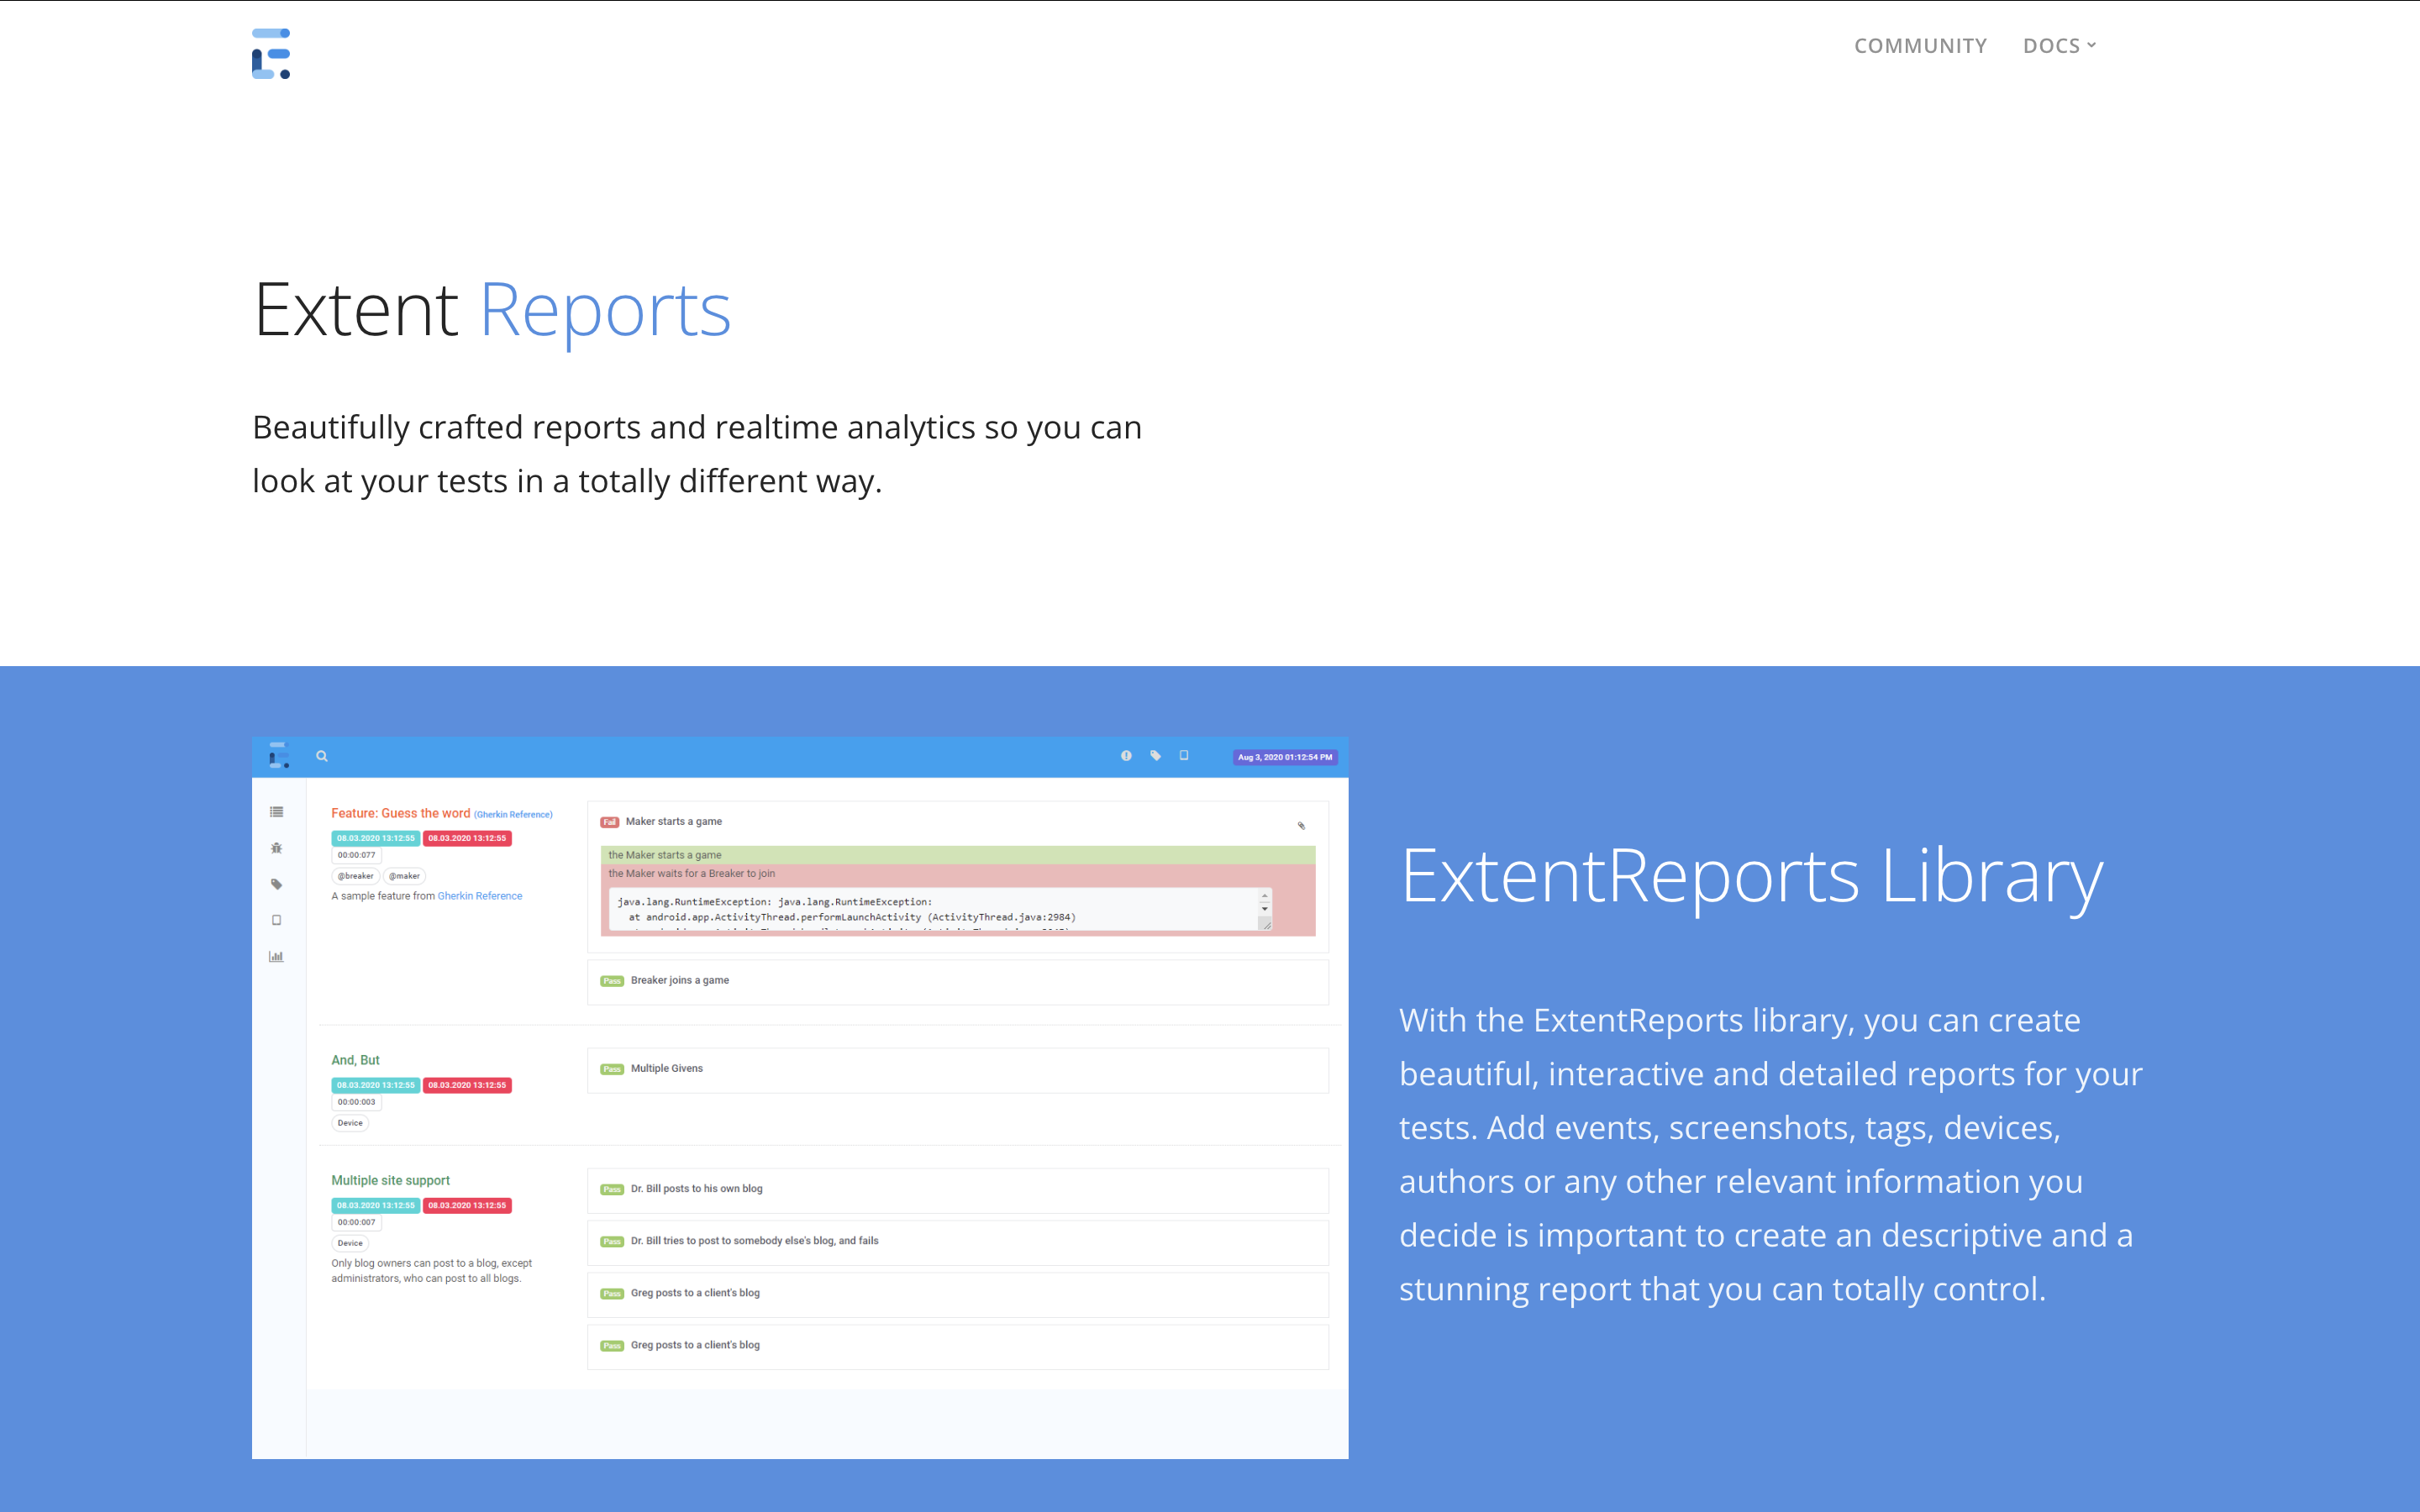Viewport: 2420px width, 1512px height.
Task: Click the device icon in preview top bar
Action: tap(1184, 756)
